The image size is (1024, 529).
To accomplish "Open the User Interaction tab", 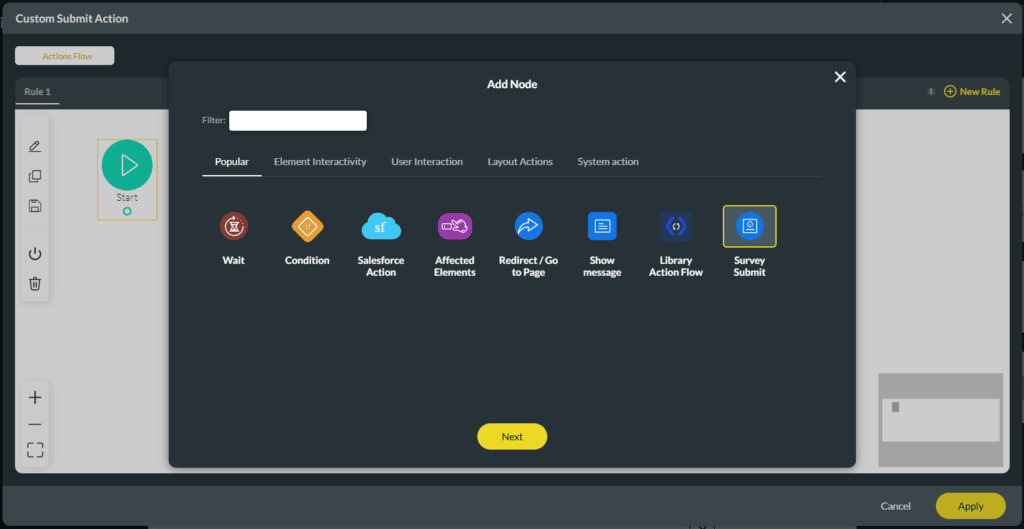I will tap(427, 162).
